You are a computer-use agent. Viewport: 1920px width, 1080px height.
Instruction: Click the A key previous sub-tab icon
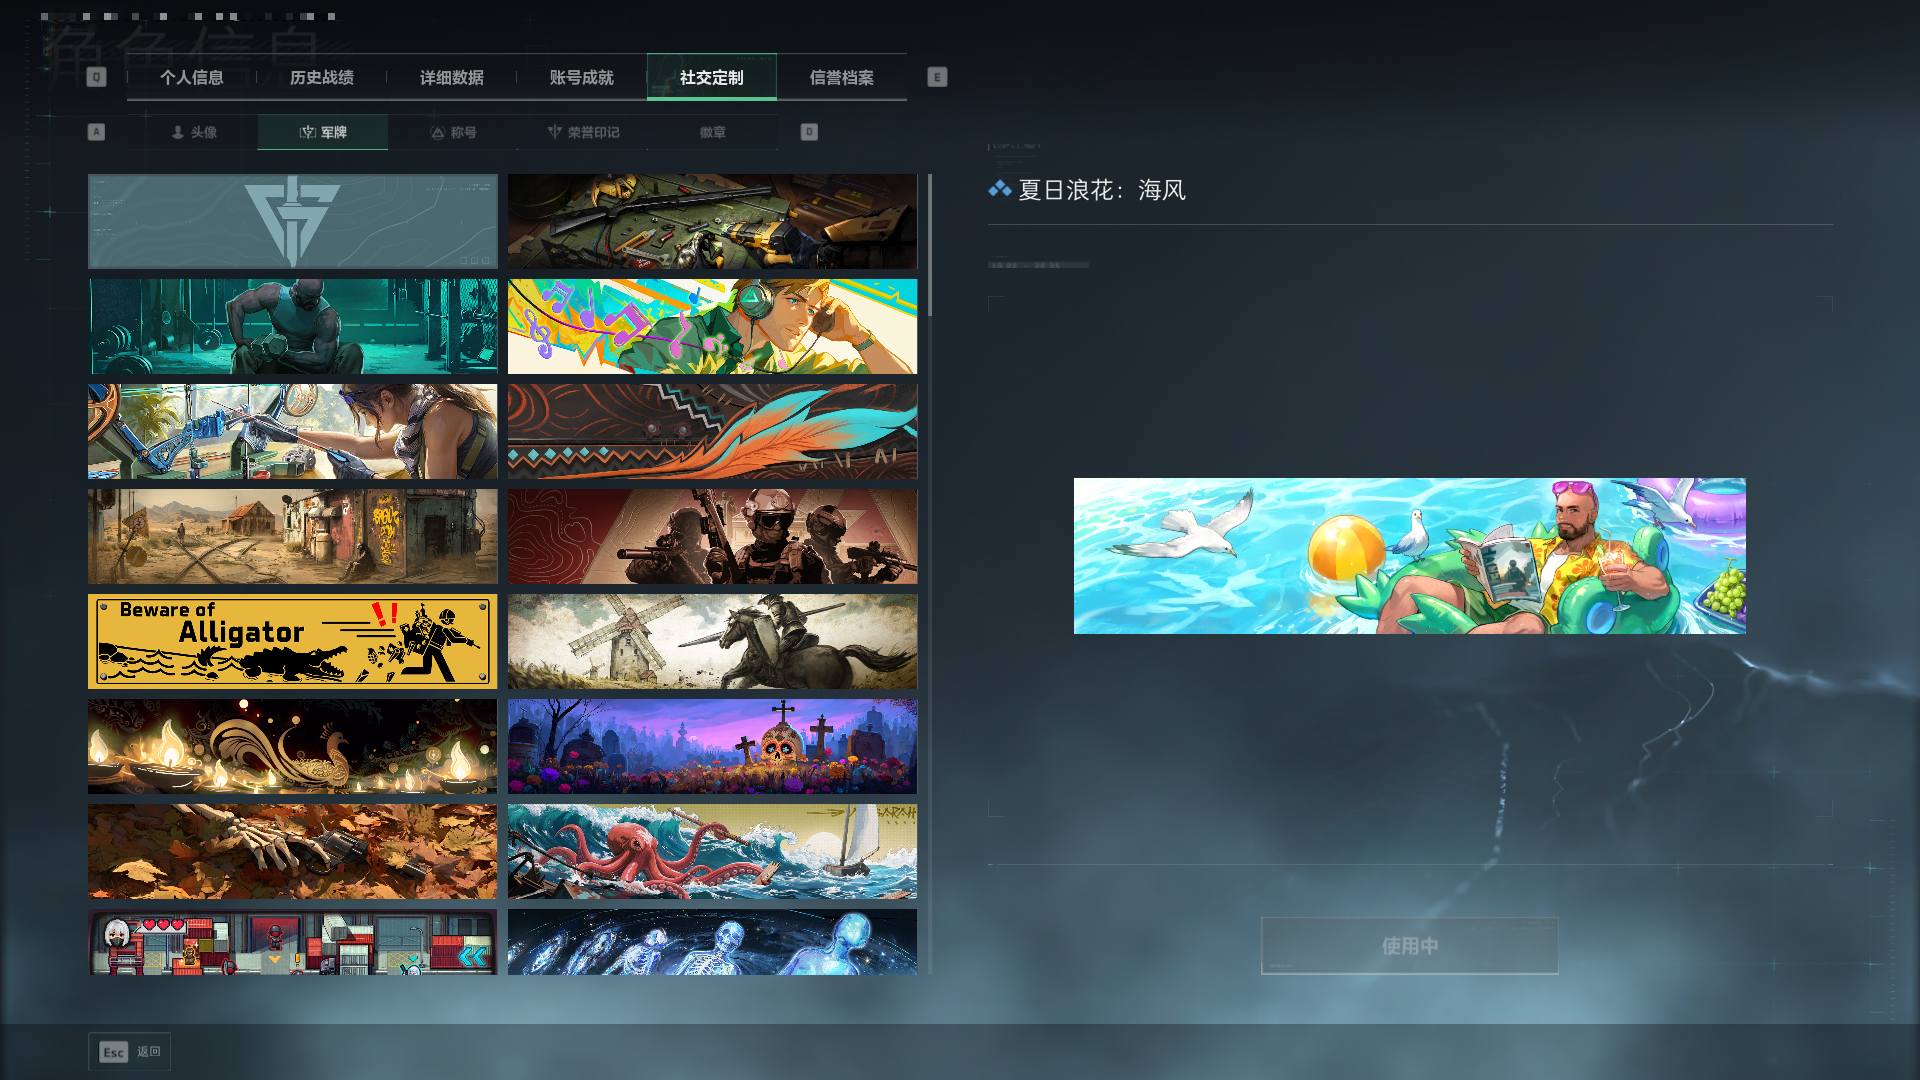pos(96,132)
